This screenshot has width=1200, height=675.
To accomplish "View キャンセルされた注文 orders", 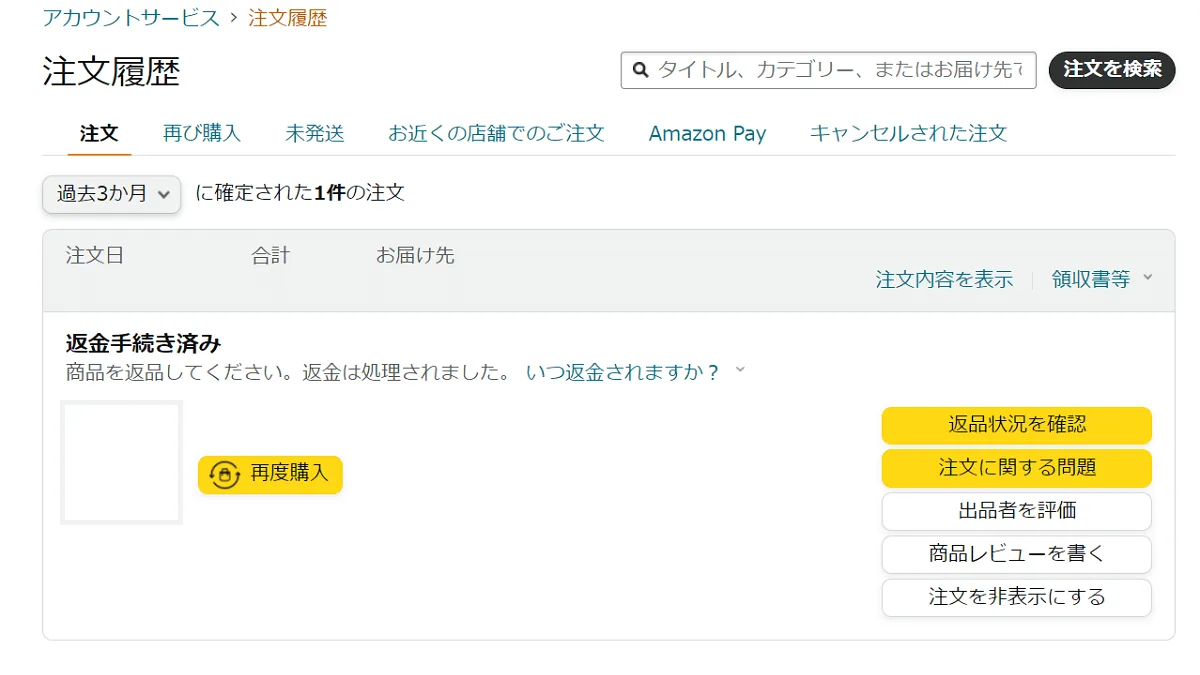I will [906, 133].
